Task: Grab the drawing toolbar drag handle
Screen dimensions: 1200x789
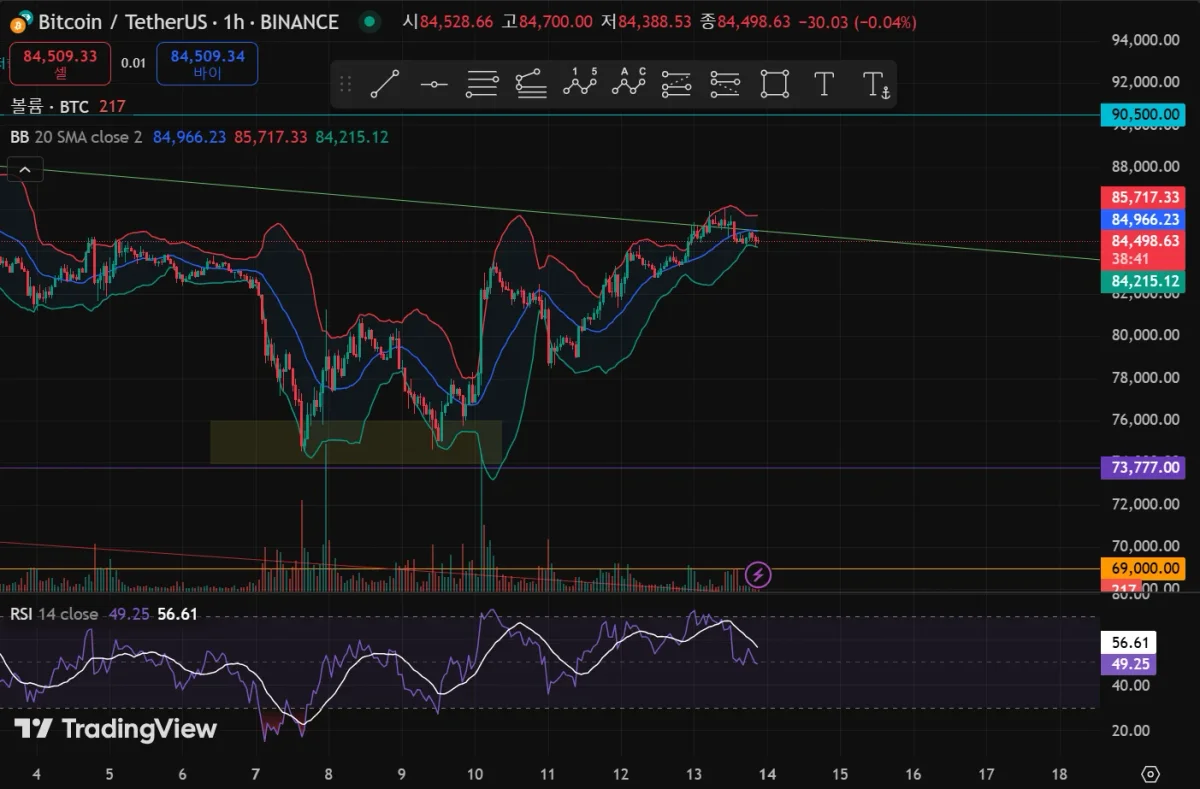Action: [345, 84]
